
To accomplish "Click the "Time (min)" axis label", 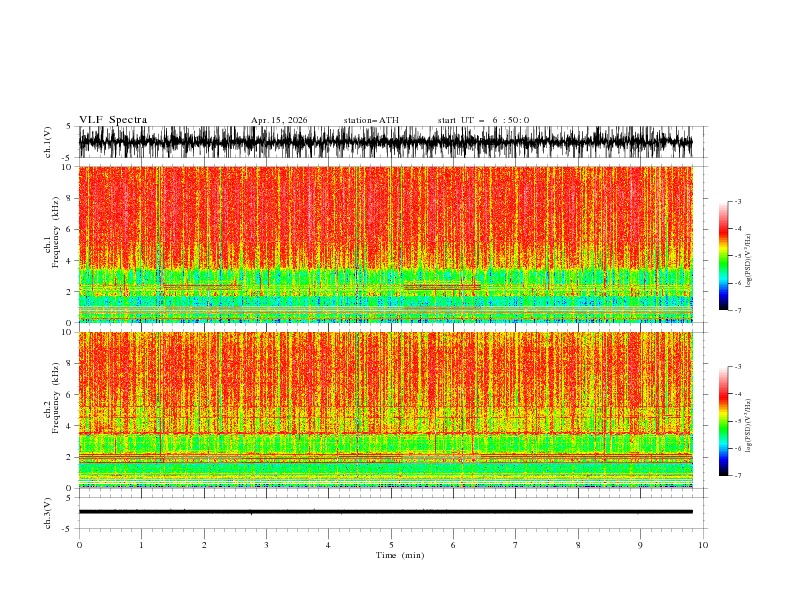I will pyautogui.click(x=400, y=555).
